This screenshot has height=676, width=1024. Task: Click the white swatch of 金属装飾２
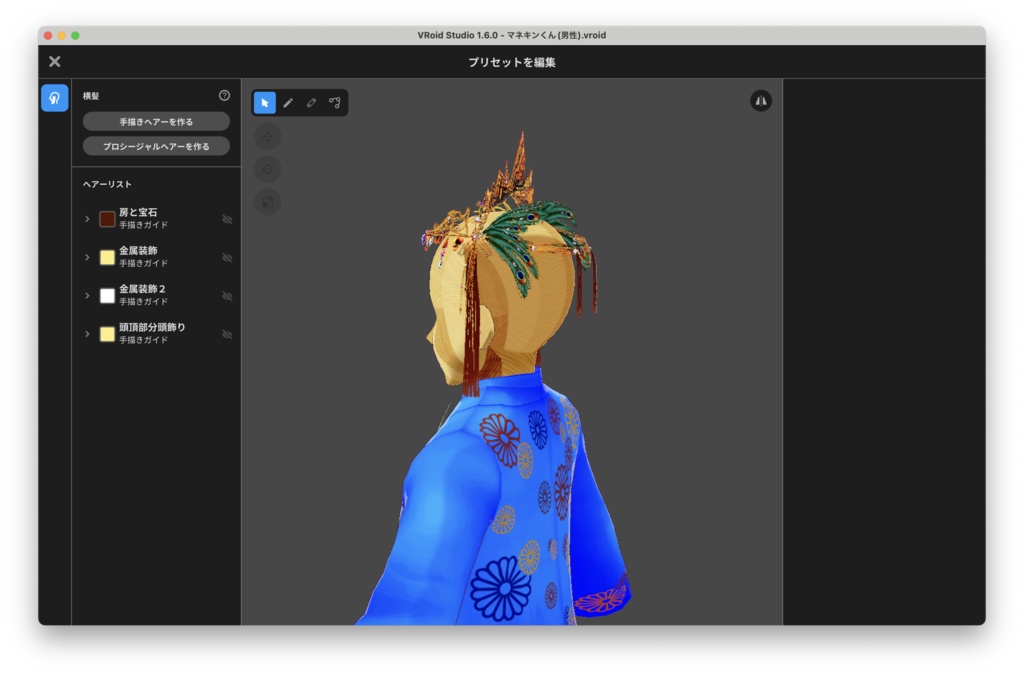[107, 296]
